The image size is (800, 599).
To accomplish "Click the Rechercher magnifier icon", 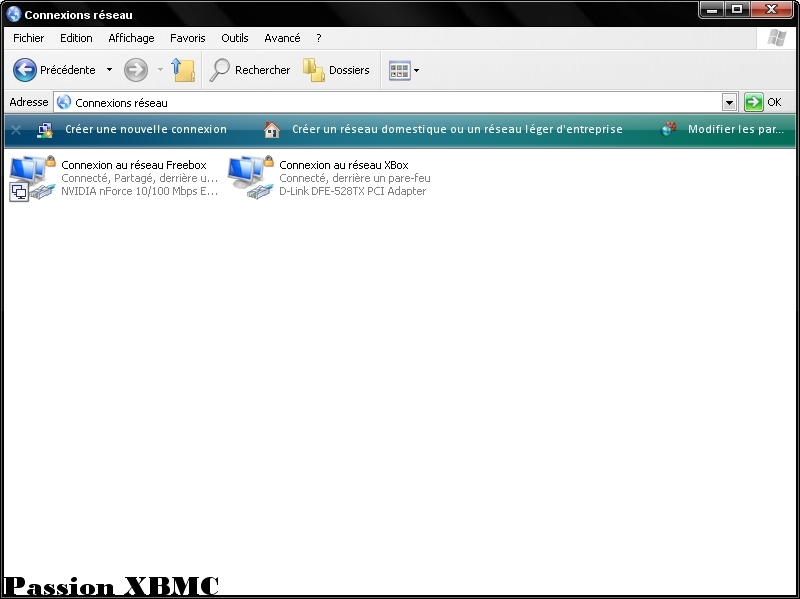I will pos(220,70).
